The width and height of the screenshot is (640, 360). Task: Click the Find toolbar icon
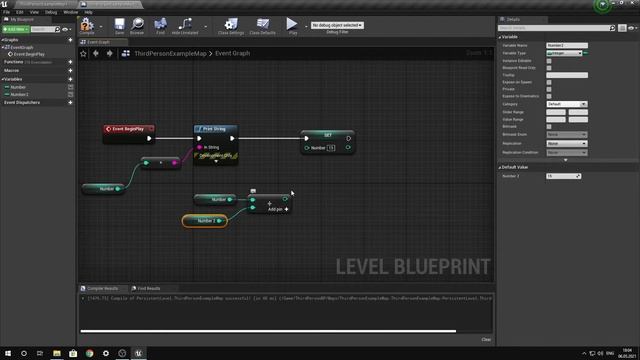[160, 25]
